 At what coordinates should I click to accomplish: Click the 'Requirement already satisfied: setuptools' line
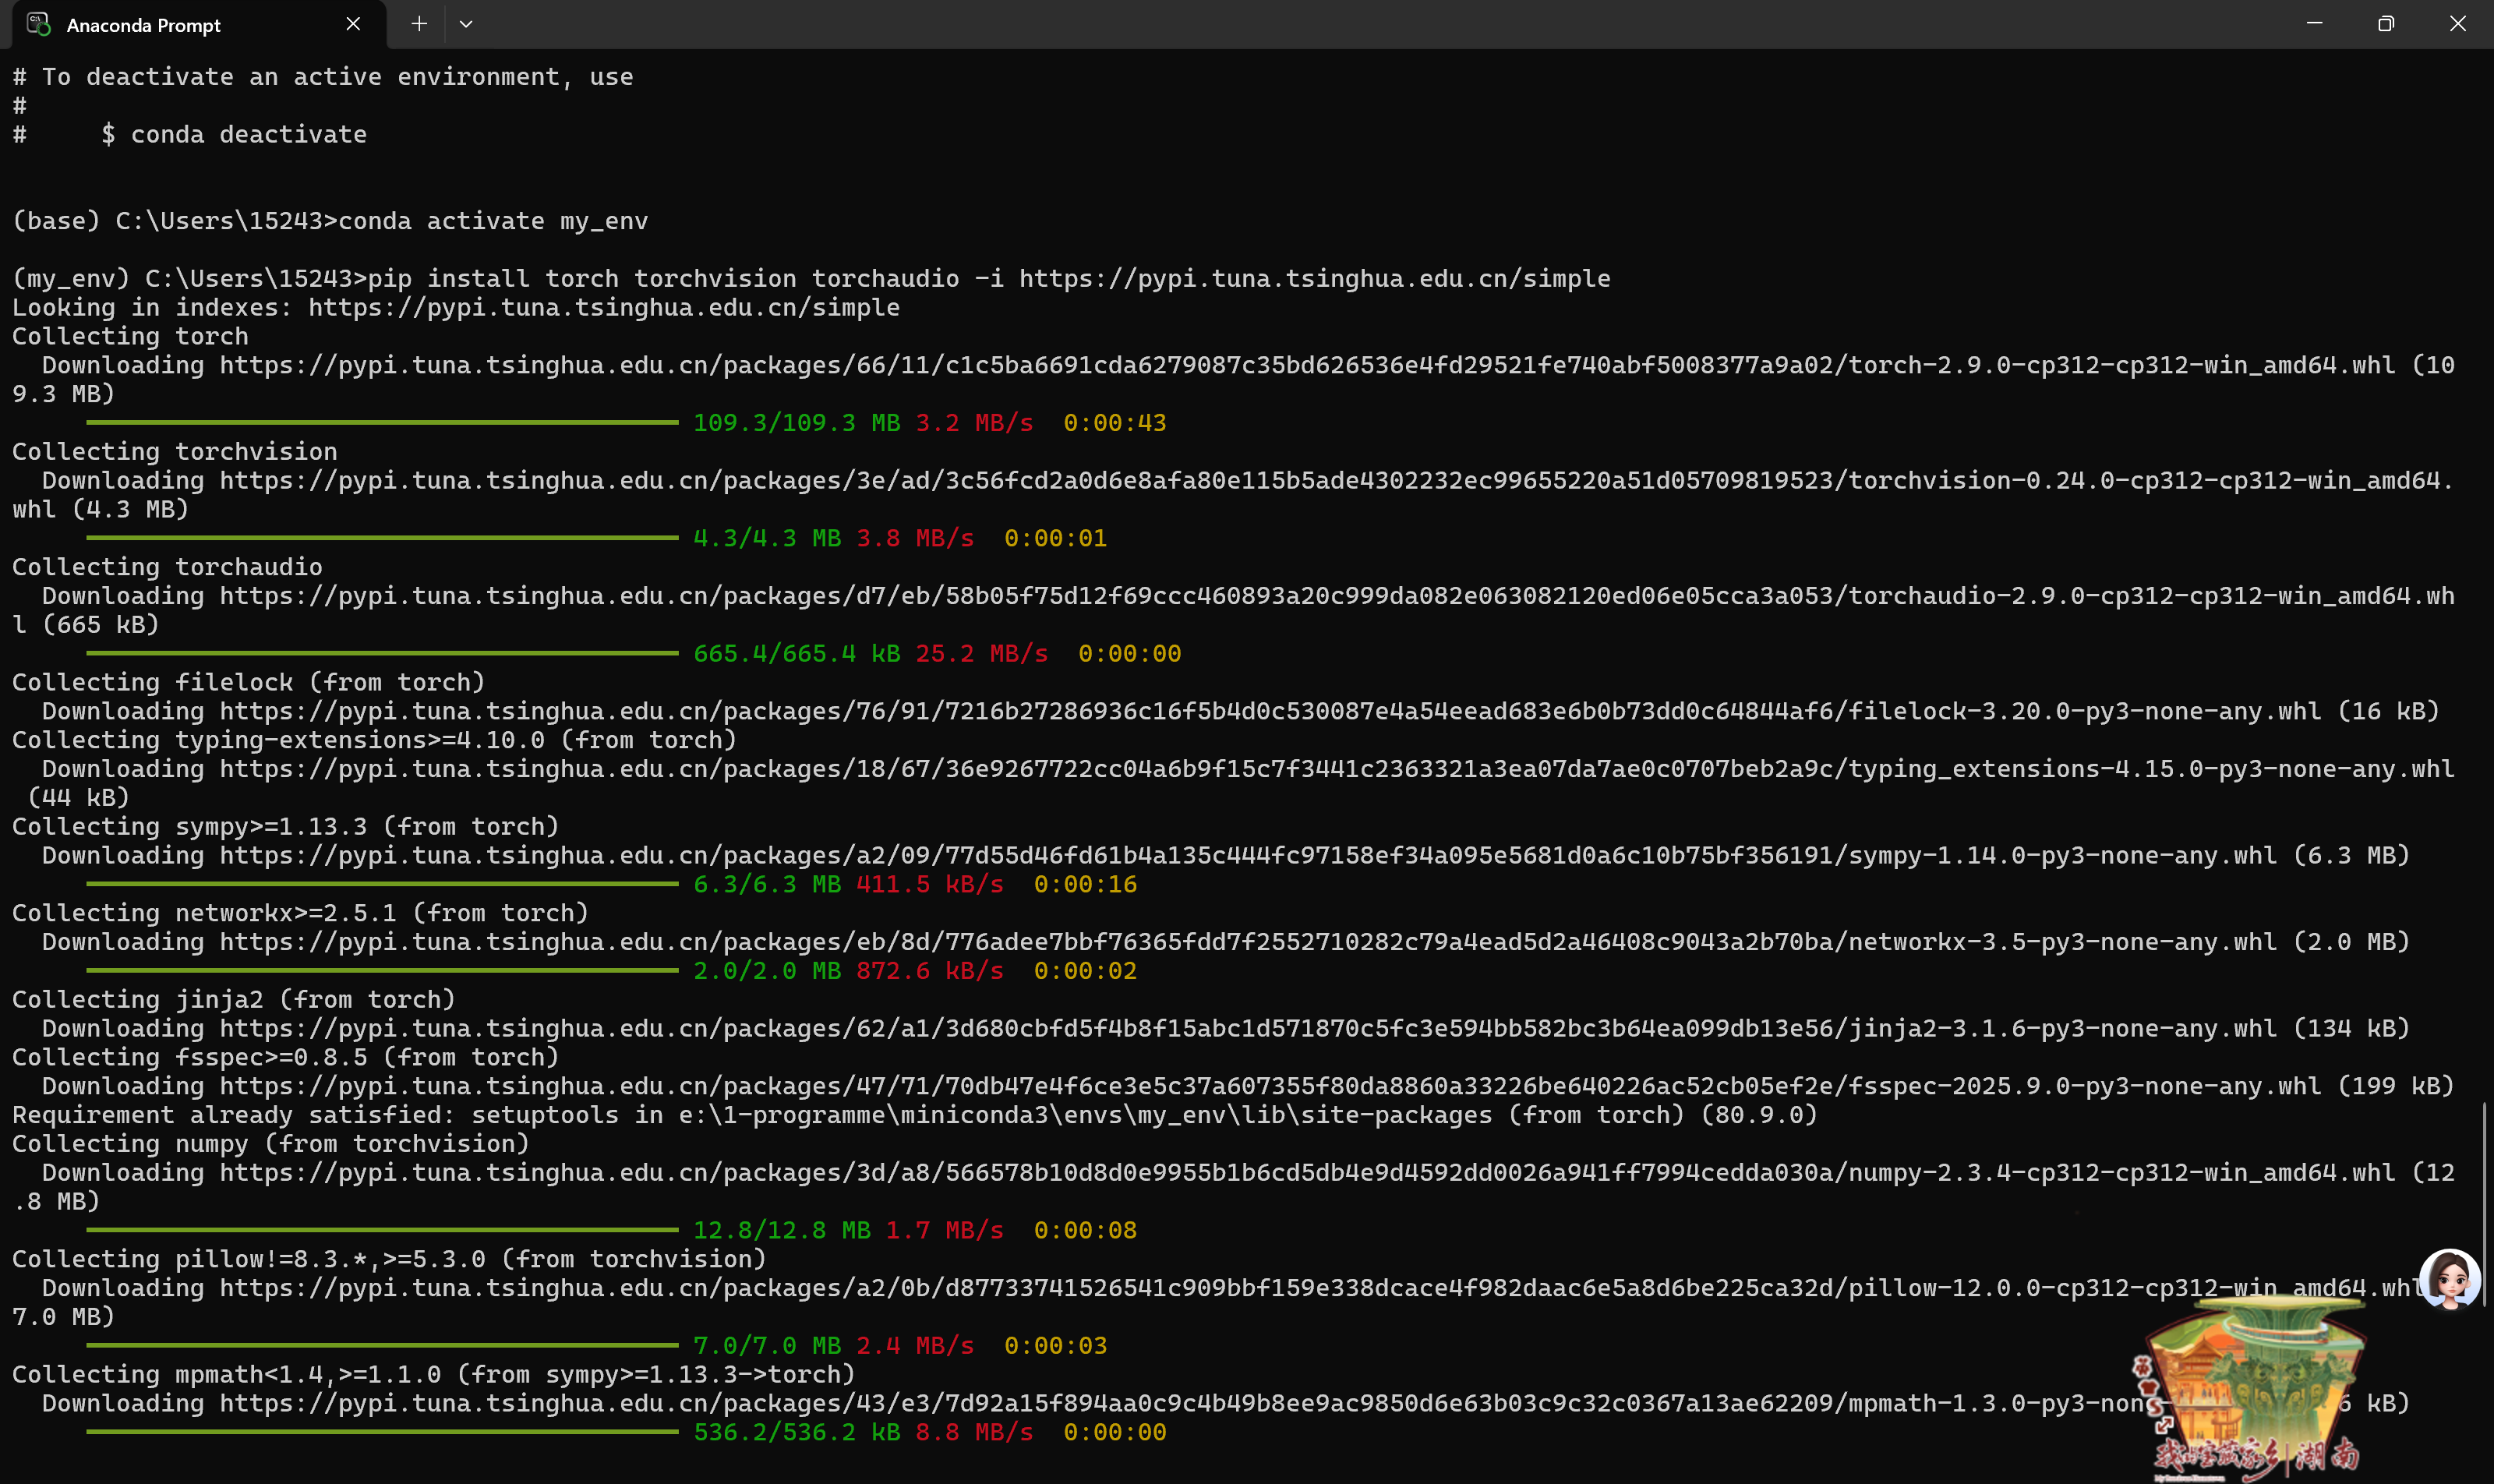(x=915, y=1115)
